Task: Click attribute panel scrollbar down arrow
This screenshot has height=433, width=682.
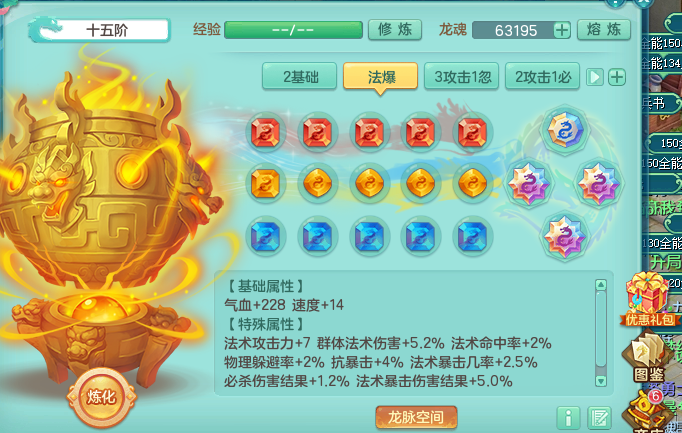Action: (601, 380)
